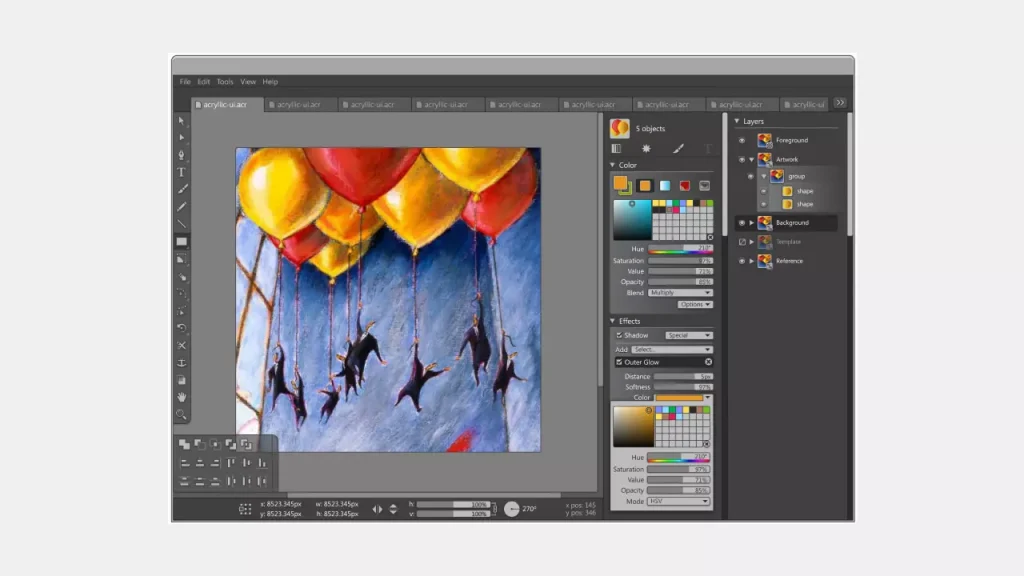Select the Zoom magnifier tool

pos(182,415)
